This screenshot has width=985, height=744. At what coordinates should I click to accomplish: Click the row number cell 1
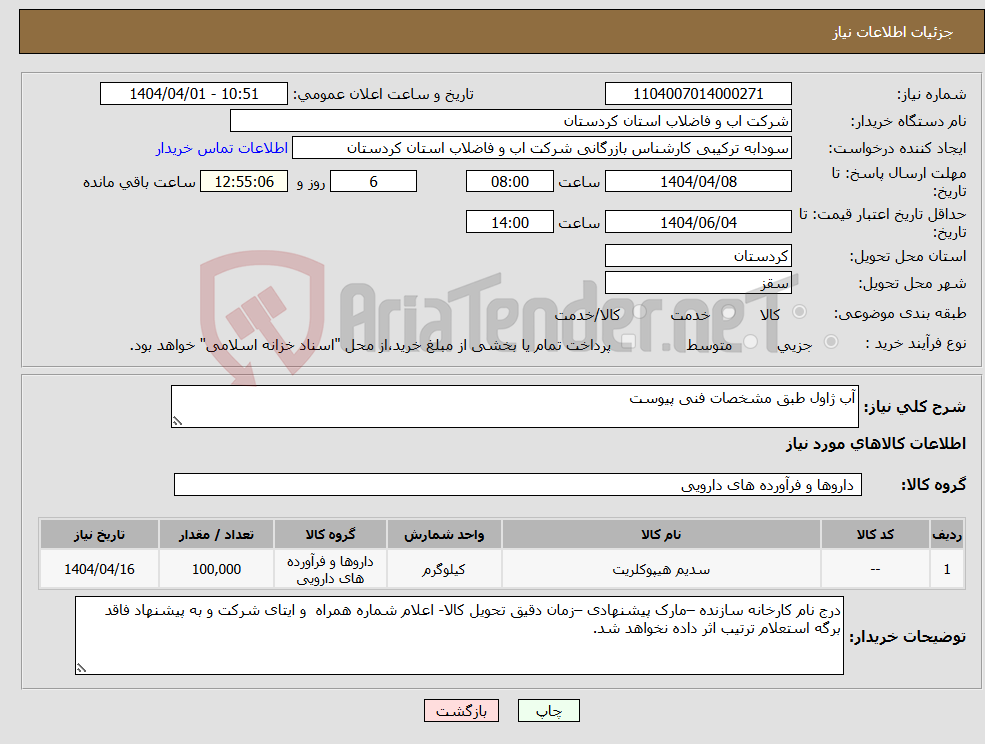(947, 569)
